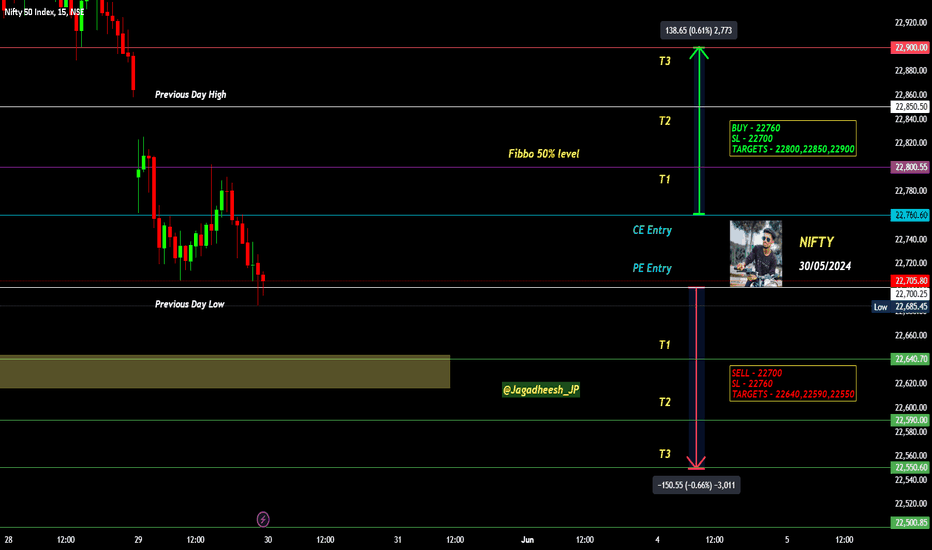The image size is (932, 550).
Task: Click the 22,620.00 price scale tick
Action: [911, 384]
